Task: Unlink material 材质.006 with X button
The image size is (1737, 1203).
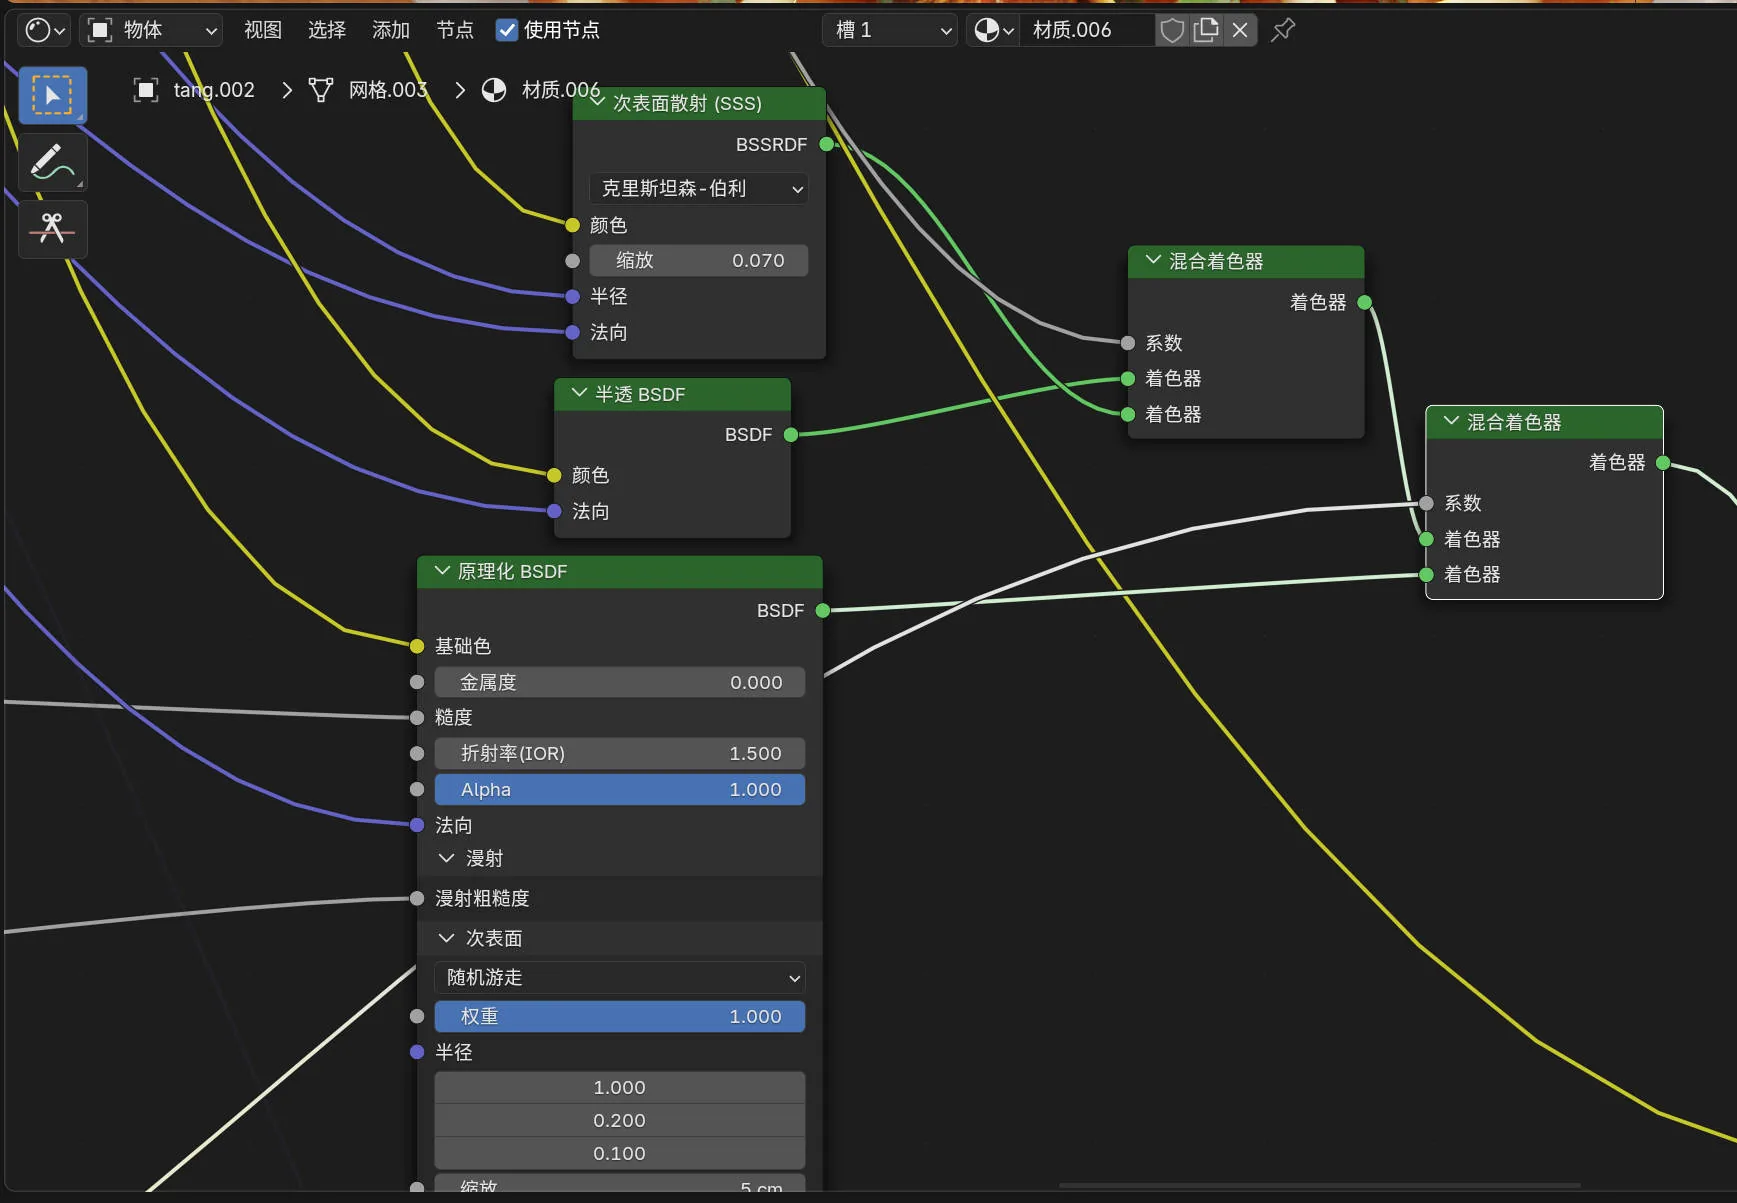Action: (x=1240, y=30)
